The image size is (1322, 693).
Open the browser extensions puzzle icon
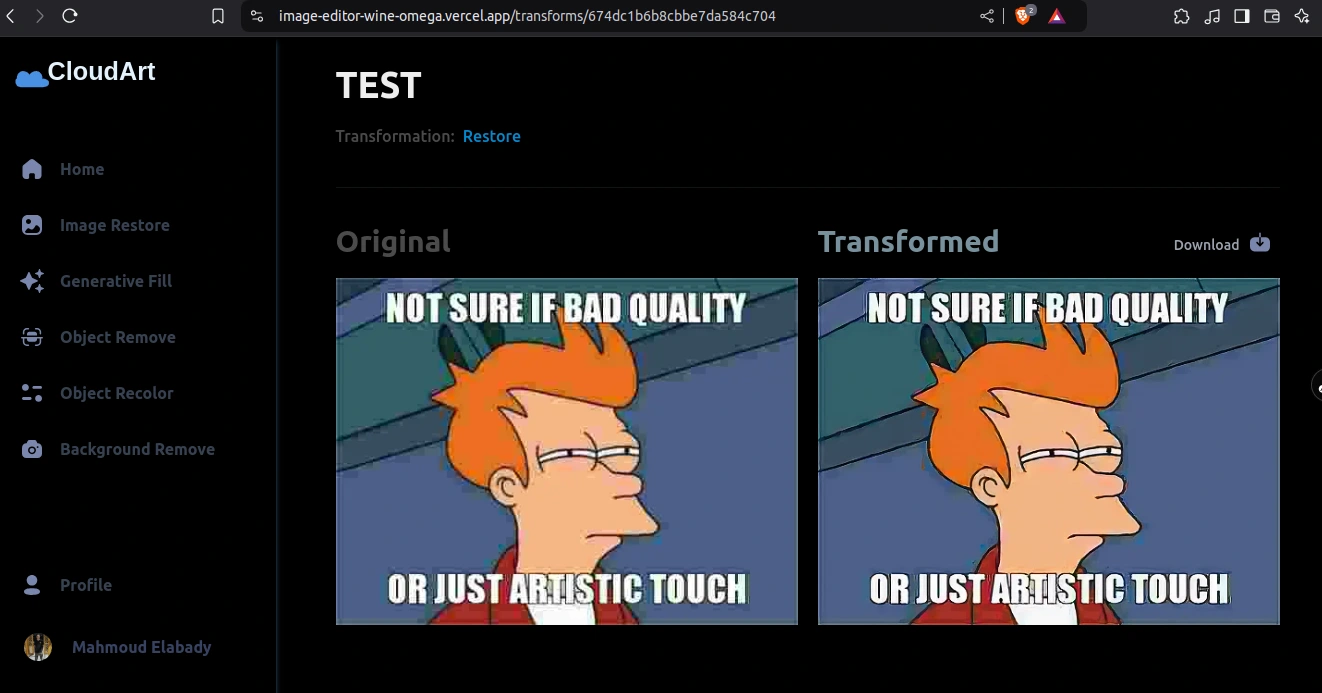tap(1181, 16)
